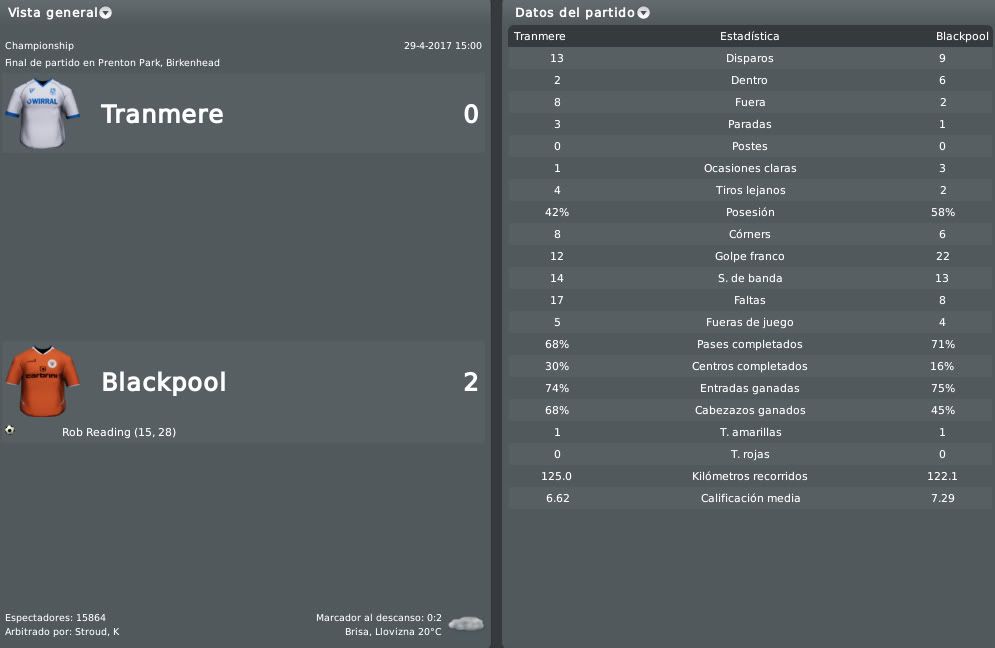Viewport: 995px width, 648px height.
Task: Select the Posesión statistics row
Action: (x=750, y=212)
